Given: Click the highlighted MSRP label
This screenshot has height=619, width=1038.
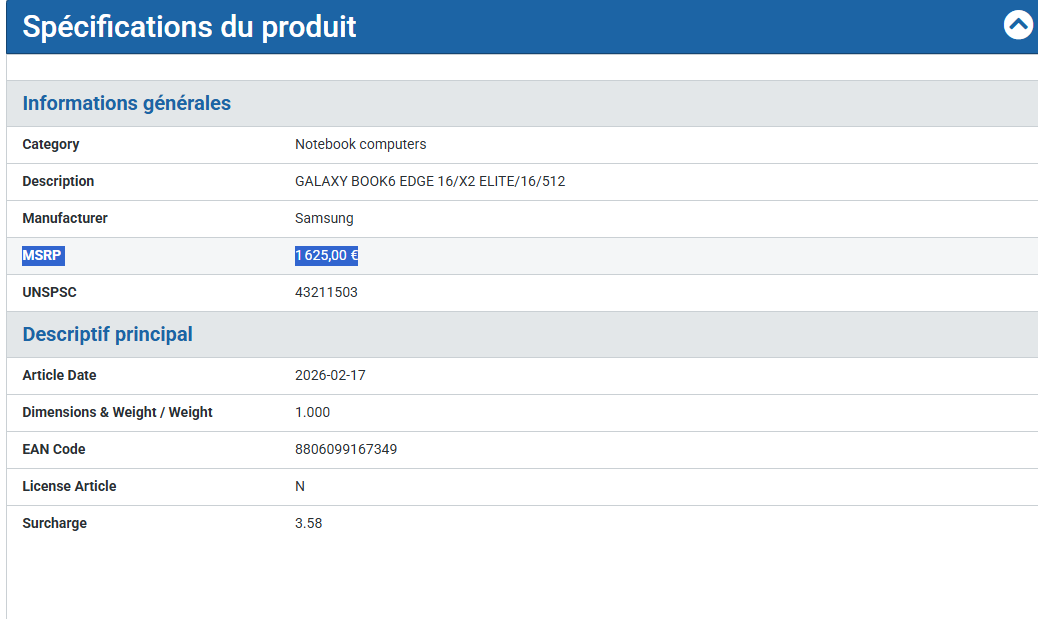Looking at the screenshot, I should 43,256.
